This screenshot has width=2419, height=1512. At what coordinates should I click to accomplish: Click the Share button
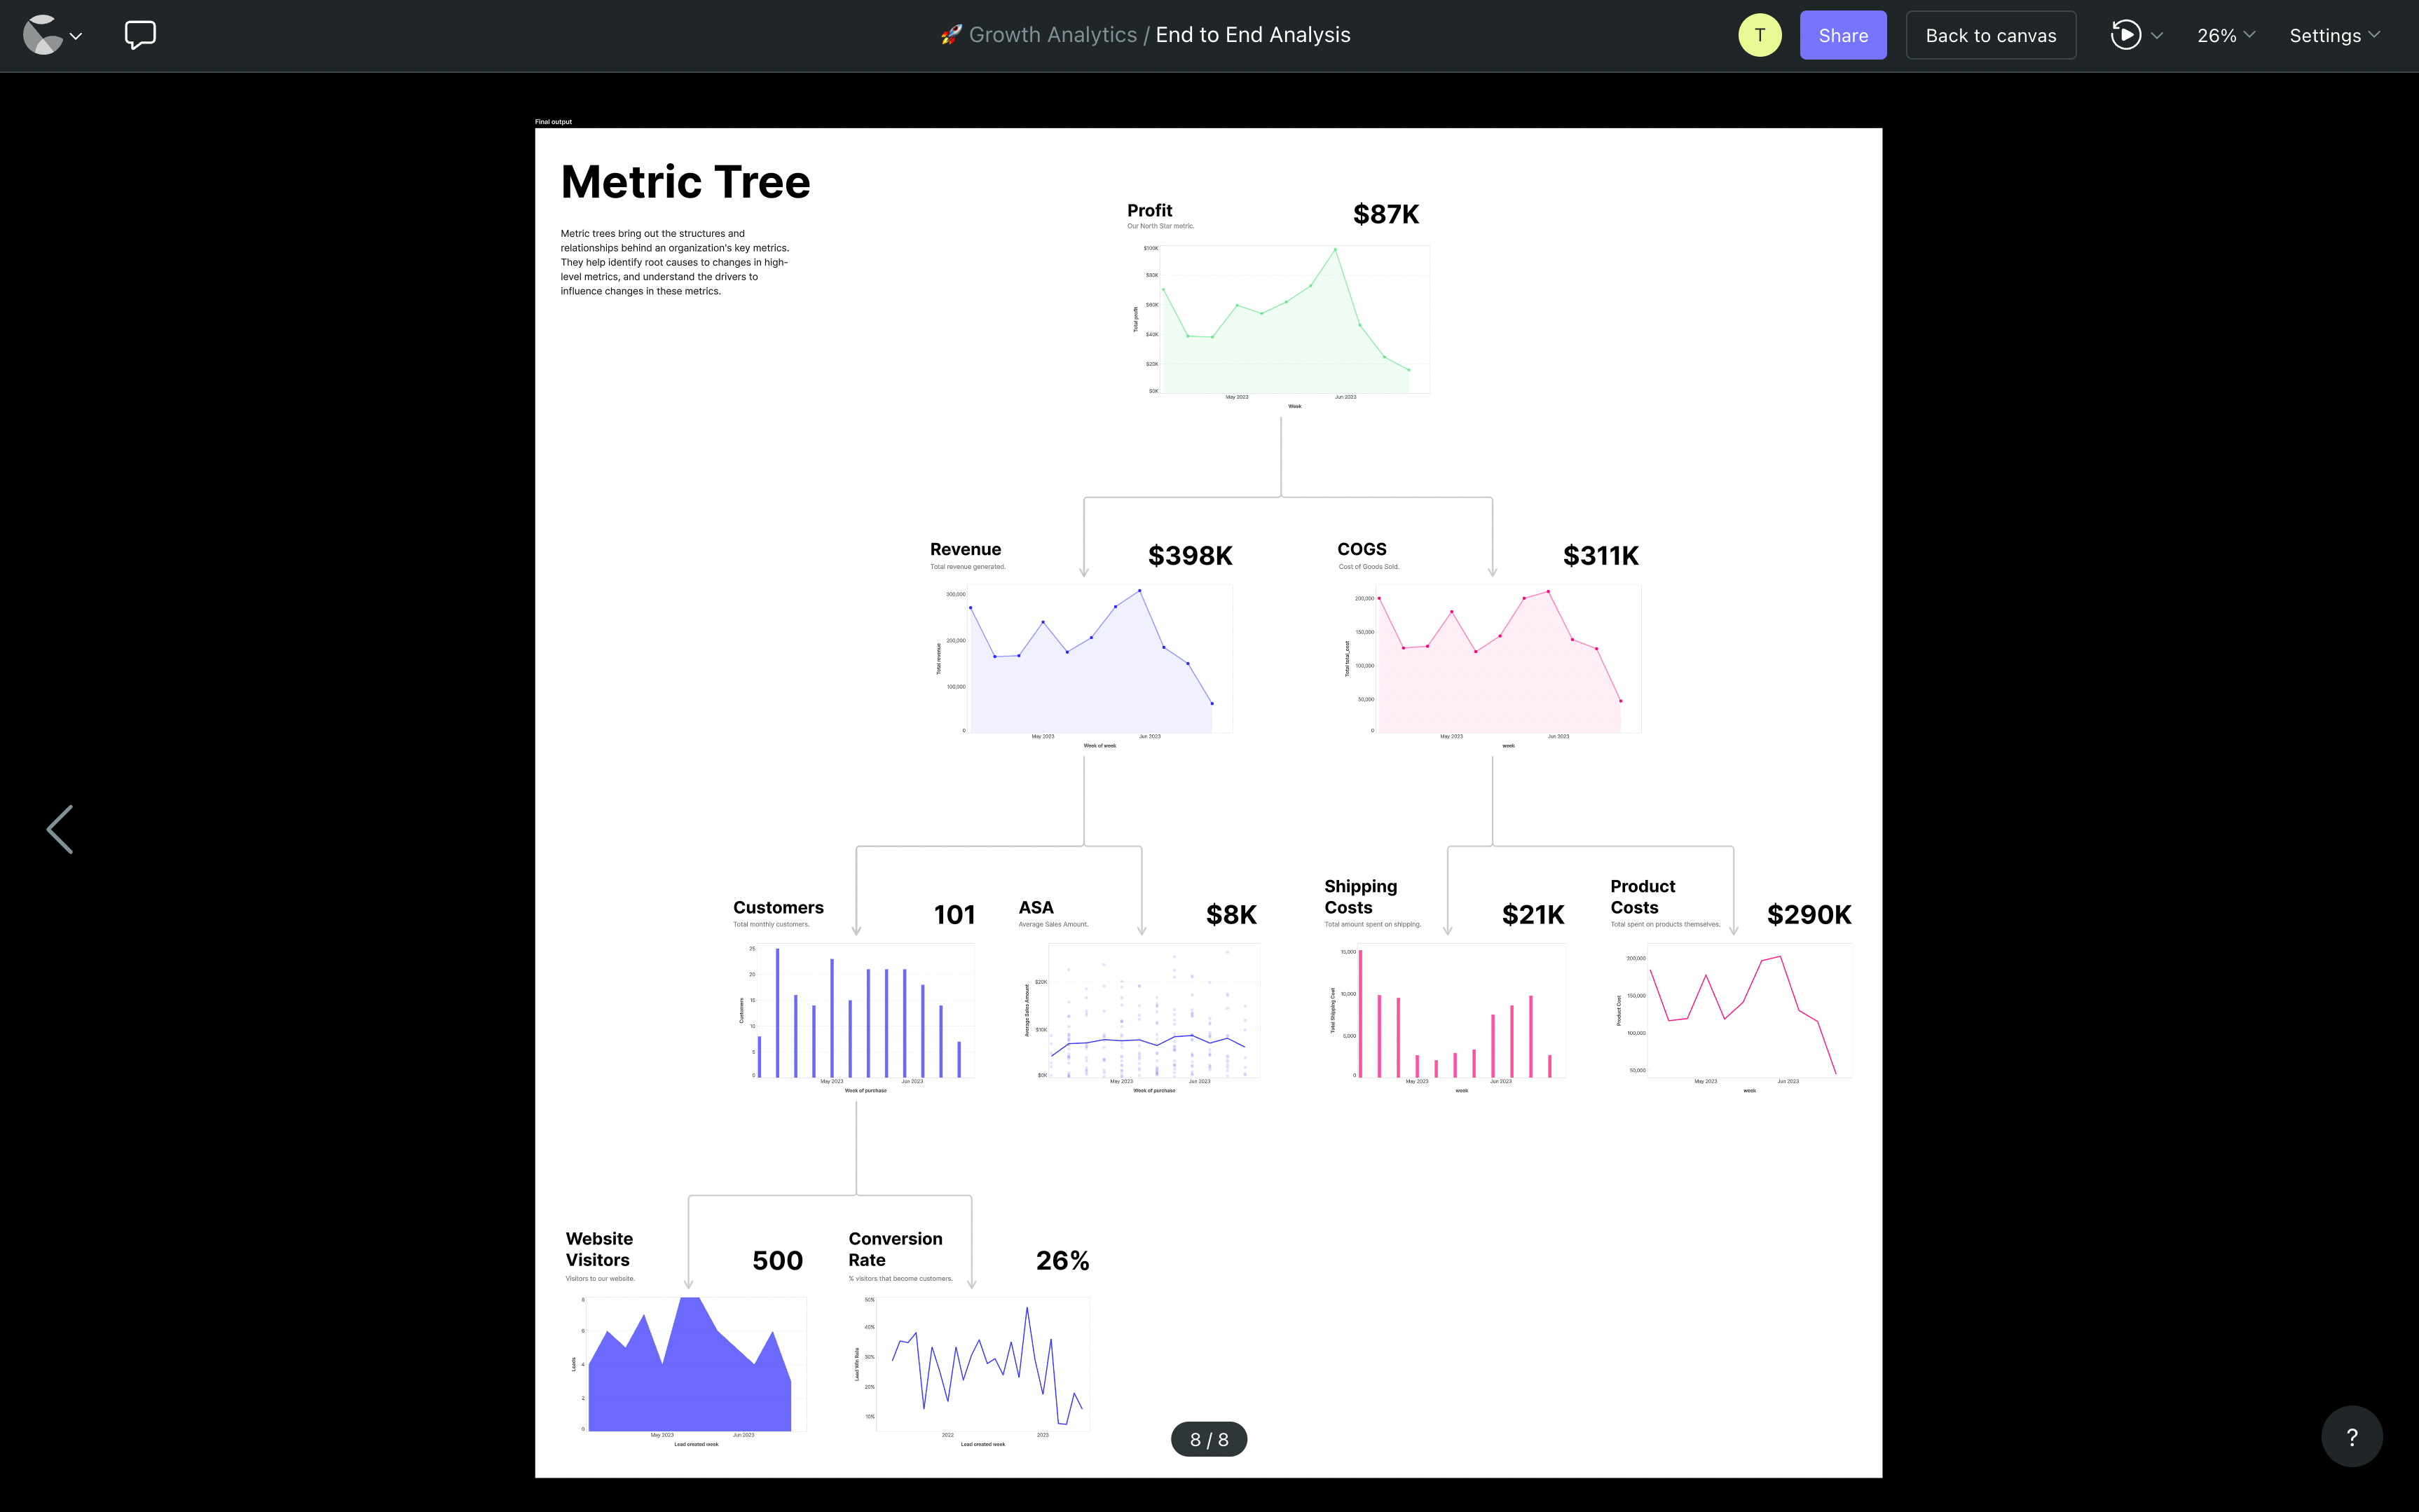[x=1842, y=35]
